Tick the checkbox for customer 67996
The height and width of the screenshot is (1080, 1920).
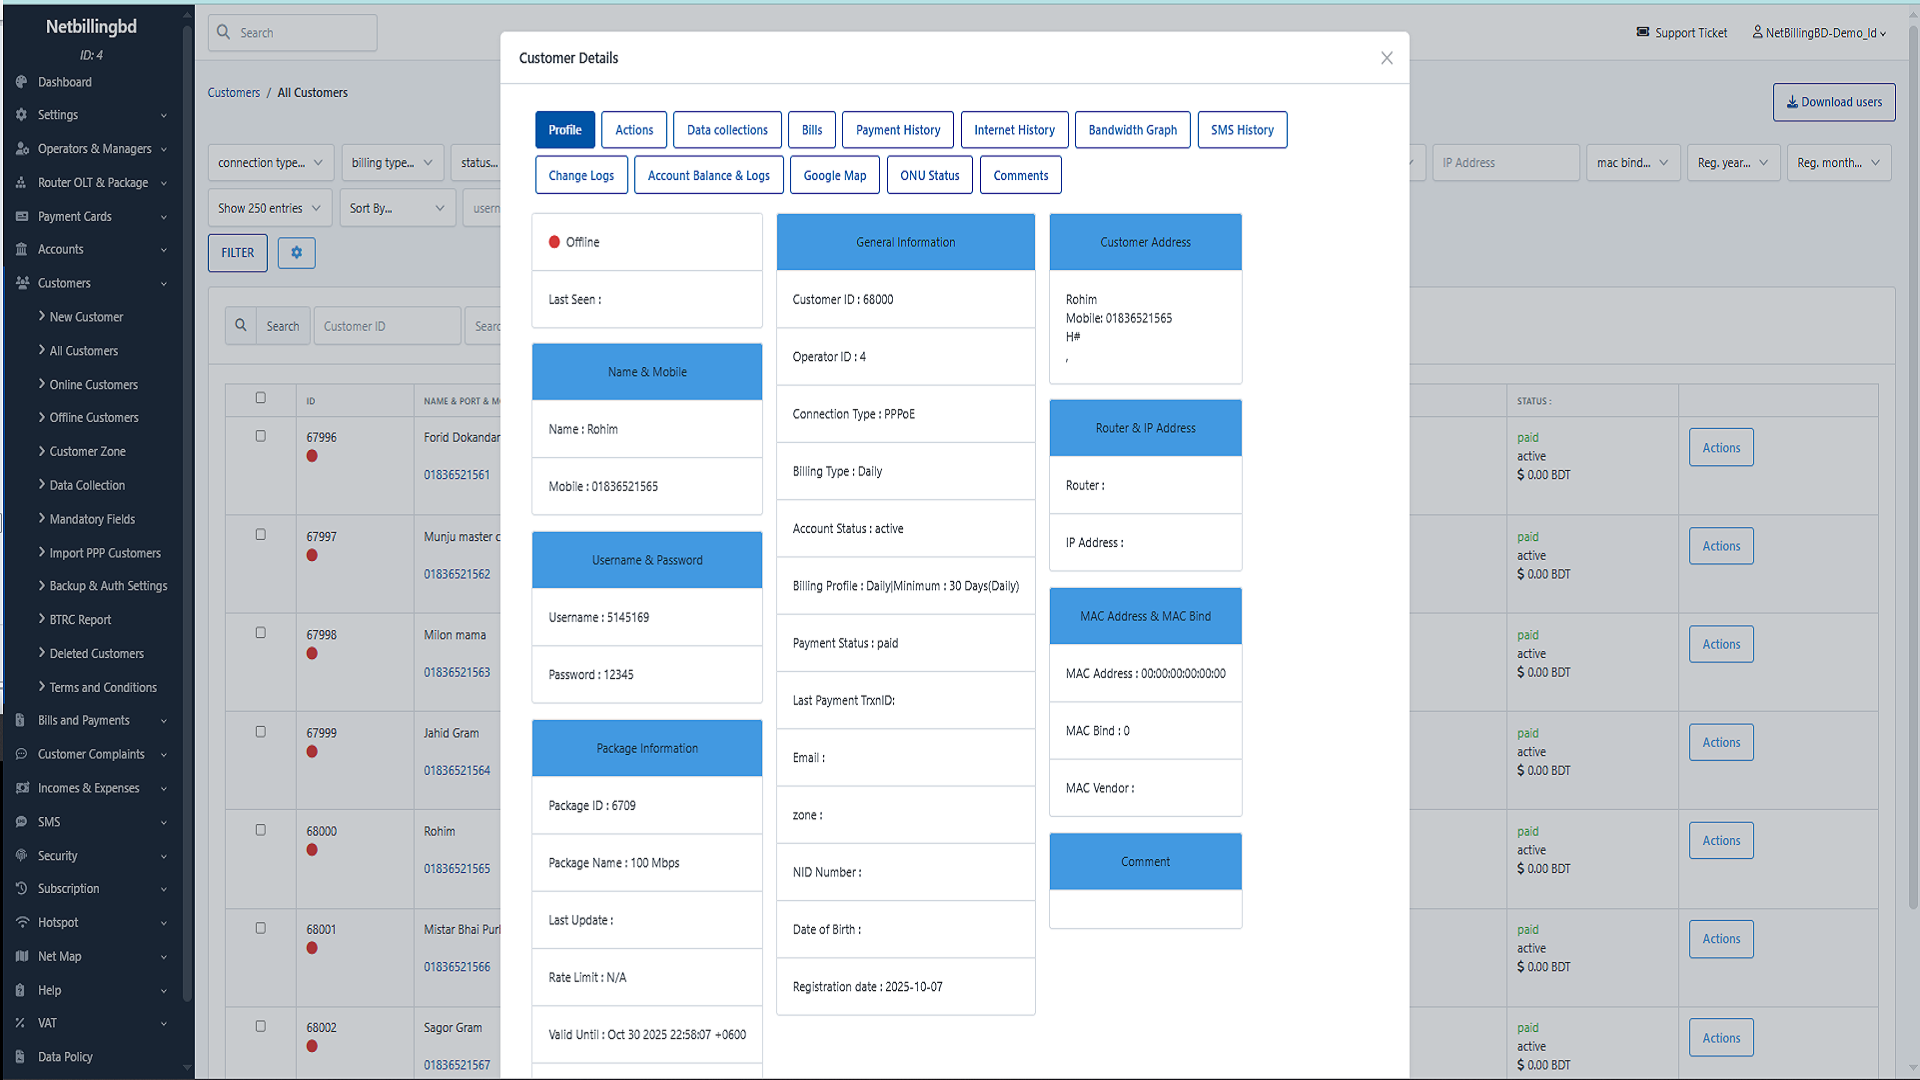[260, 436]
